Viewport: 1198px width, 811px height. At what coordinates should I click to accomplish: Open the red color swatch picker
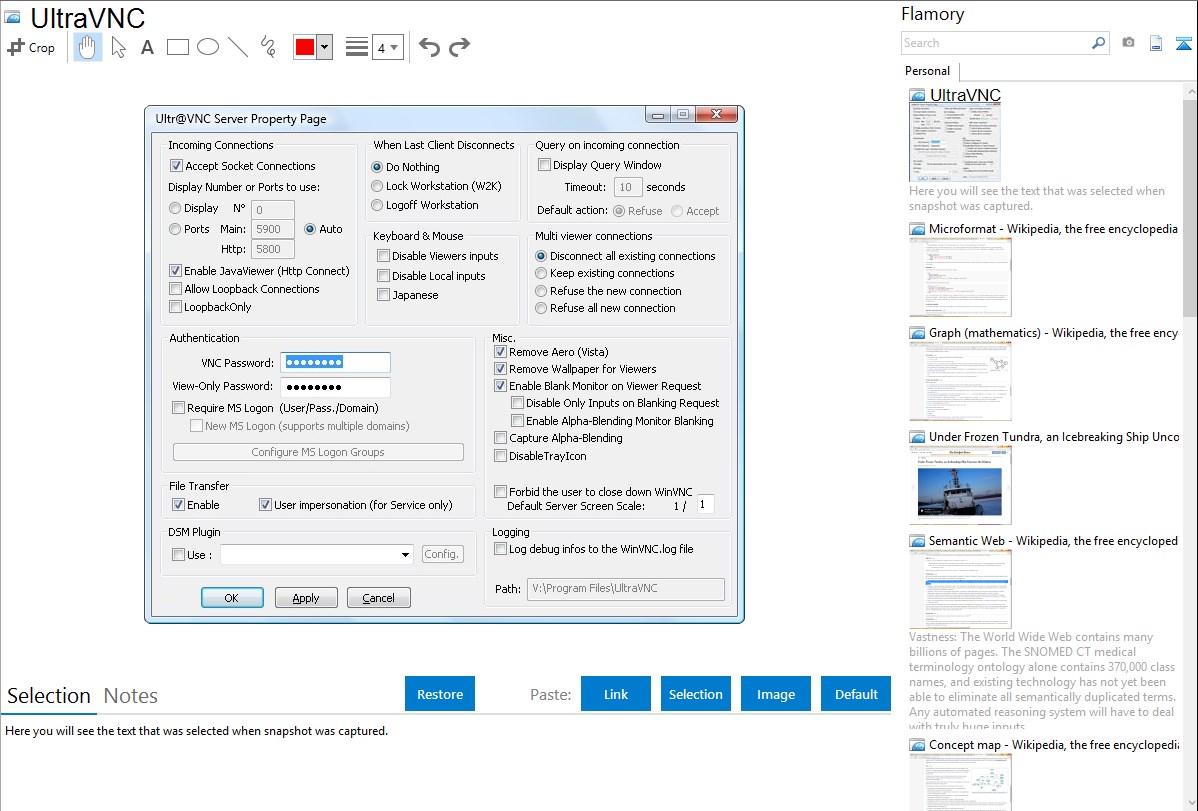coord(305,47)
